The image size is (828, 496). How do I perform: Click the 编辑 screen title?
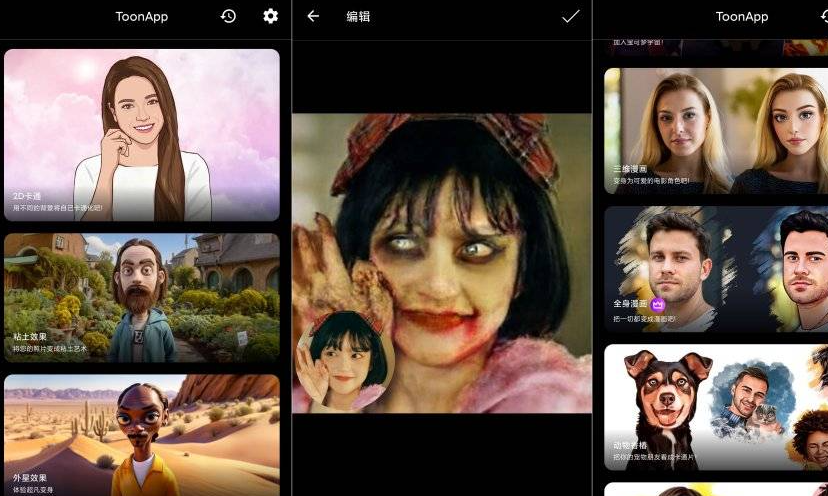358,16
